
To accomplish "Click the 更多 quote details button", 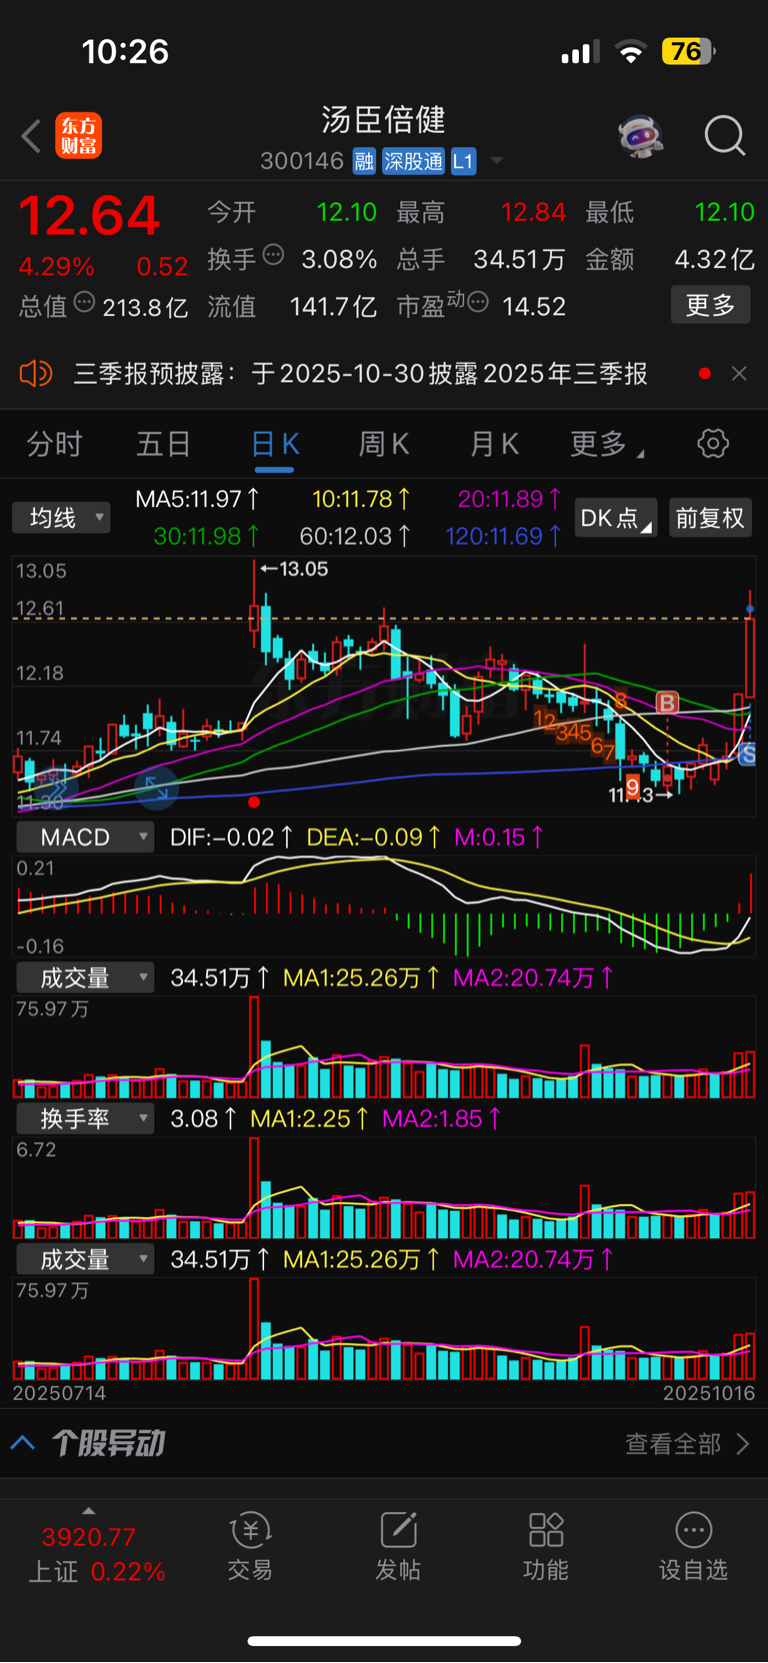I will [x=710, y=305].
